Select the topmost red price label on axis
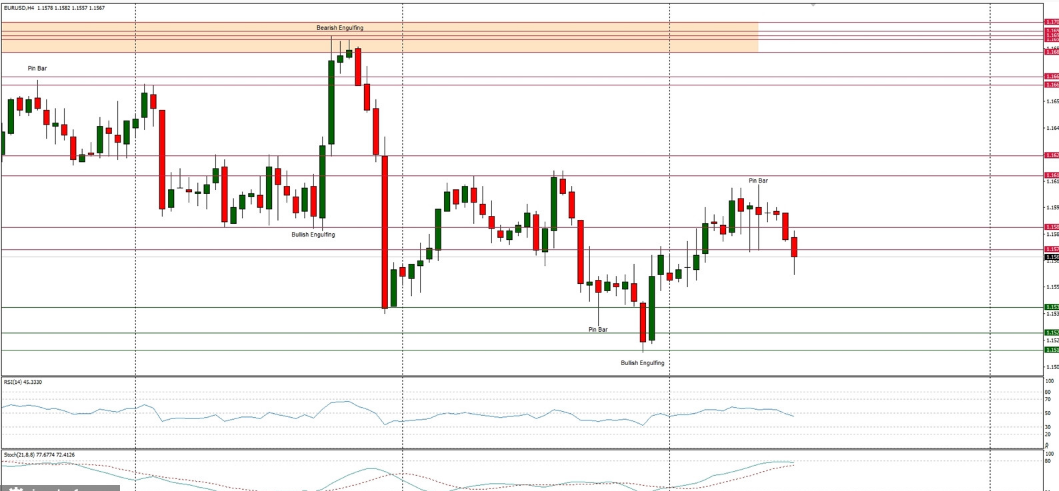Screen dimensions: 1059x491 click(1051, 22)
